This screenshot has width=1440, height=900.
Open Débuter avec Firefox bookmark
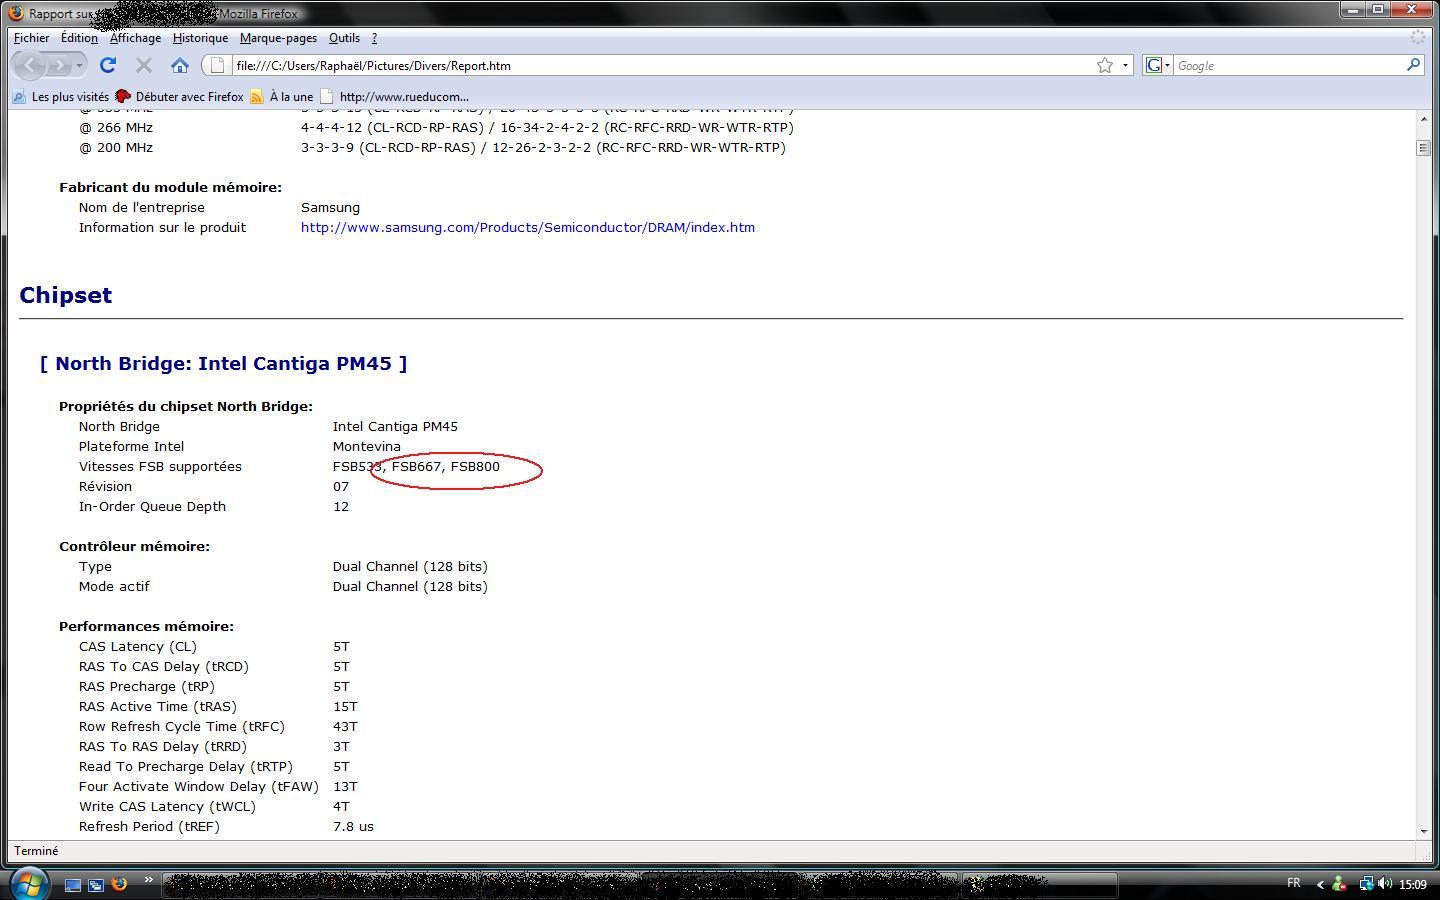[179, 97]
